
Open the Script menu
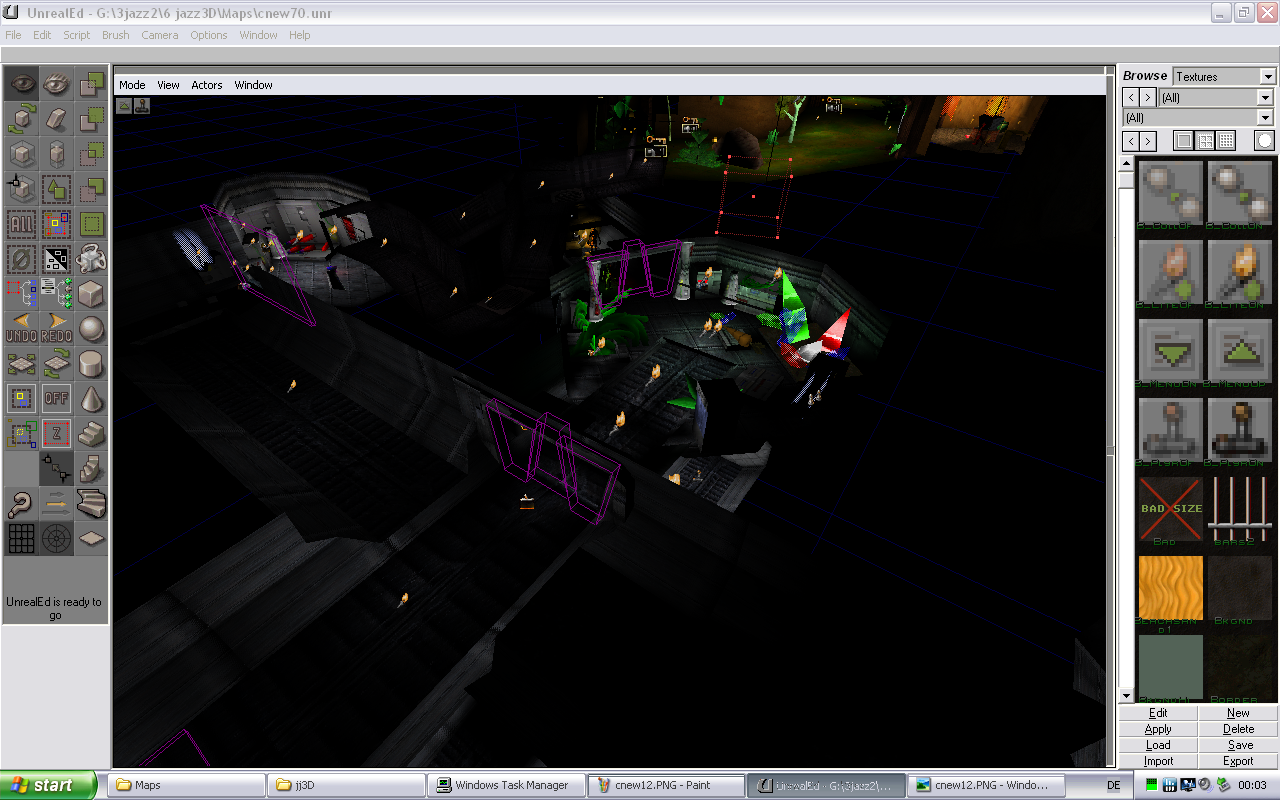[77, 35]
